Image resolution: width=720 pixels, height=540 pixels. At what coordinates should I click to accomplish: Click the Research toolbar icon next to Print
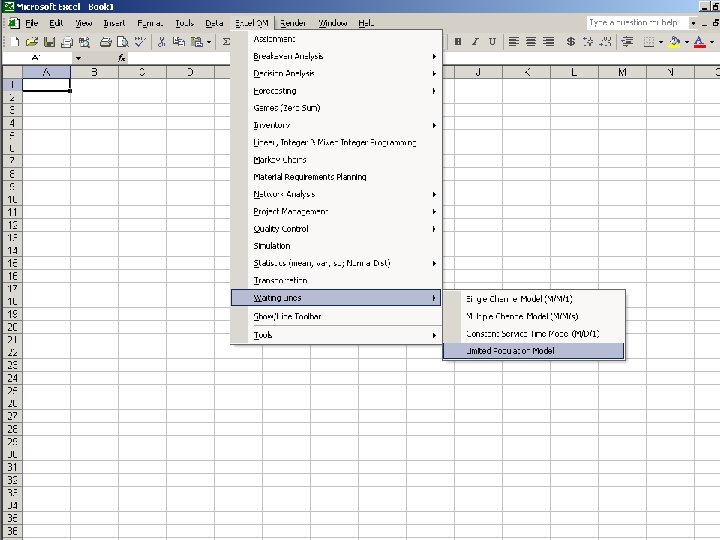(84, 42)
